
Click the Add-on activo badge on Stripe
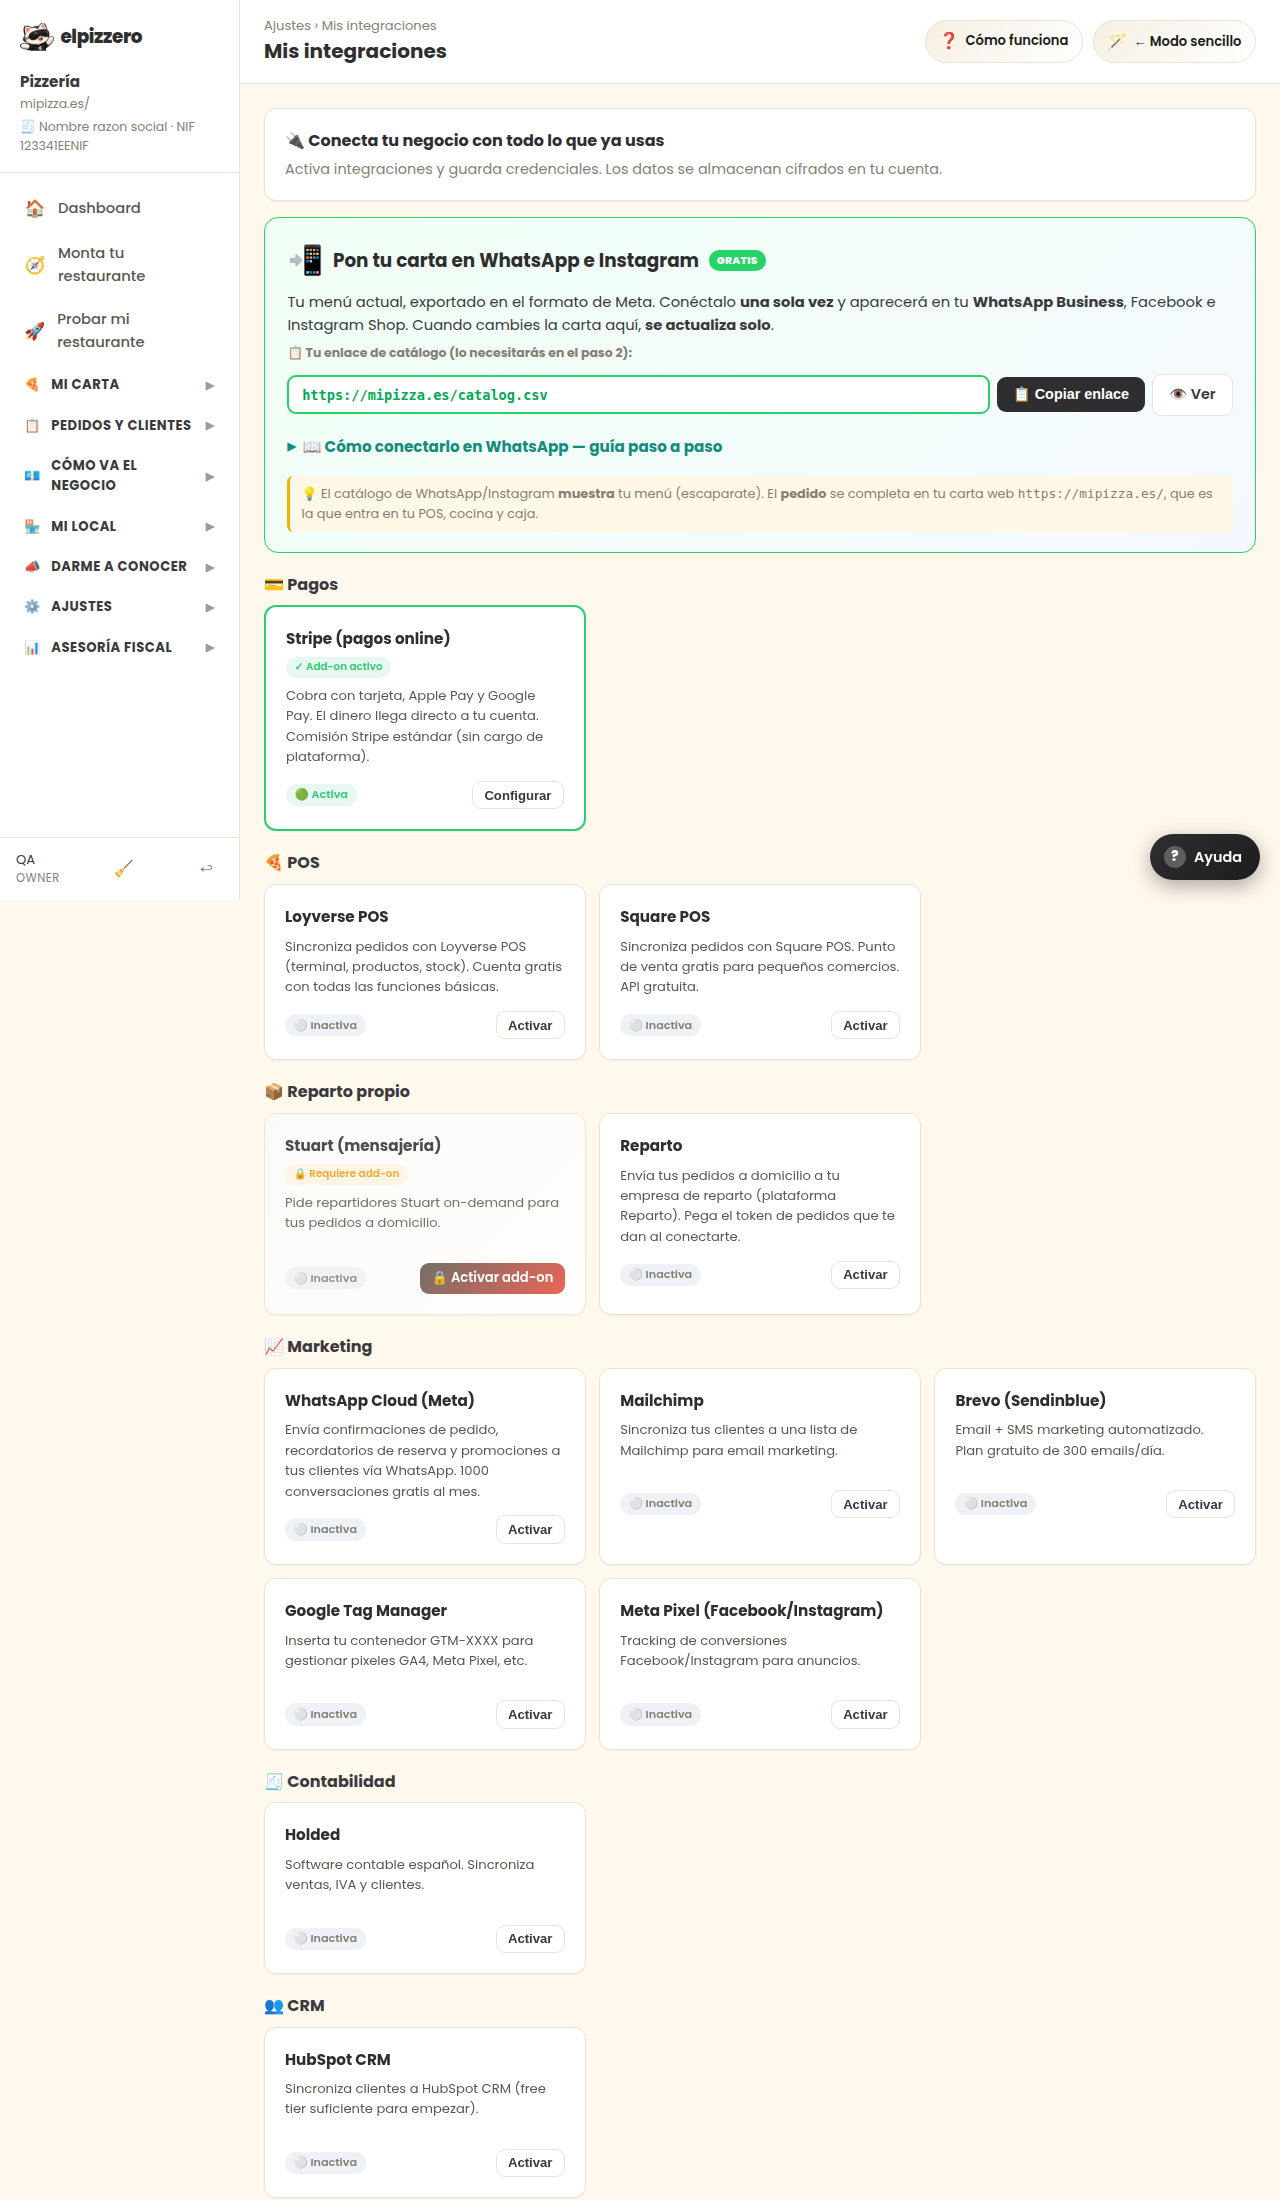click(338, 667)
